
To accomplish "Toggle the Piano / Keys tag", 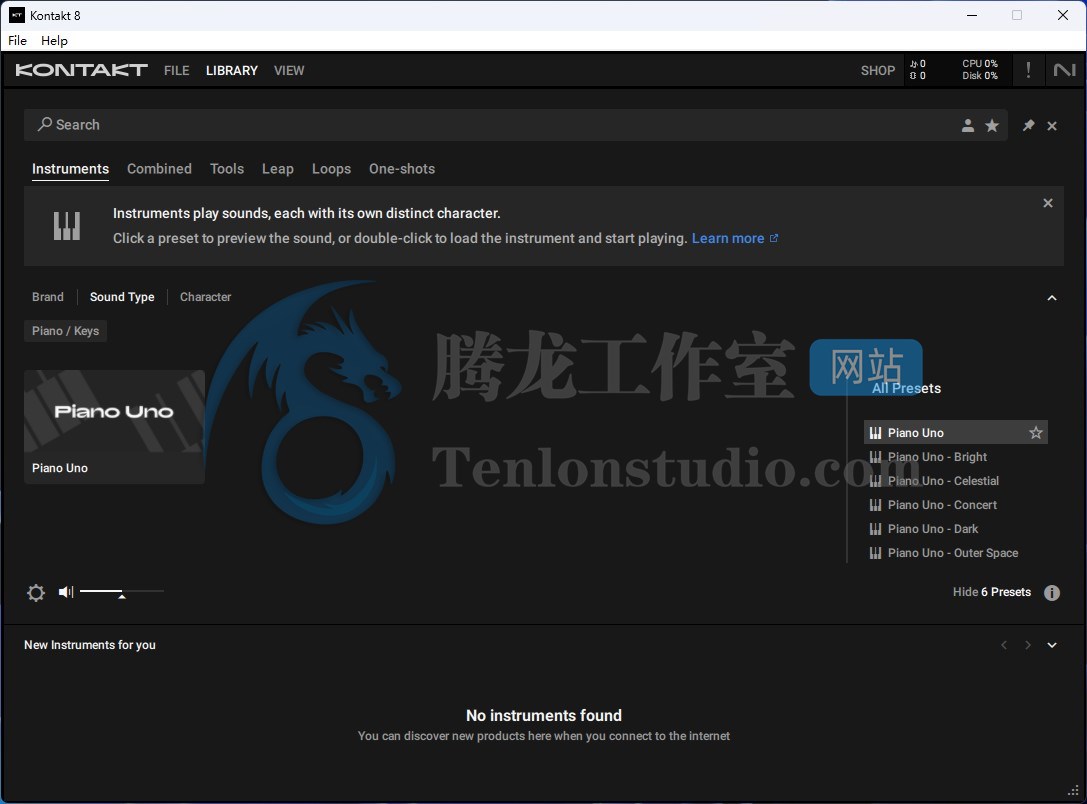I will click(65, 331).
